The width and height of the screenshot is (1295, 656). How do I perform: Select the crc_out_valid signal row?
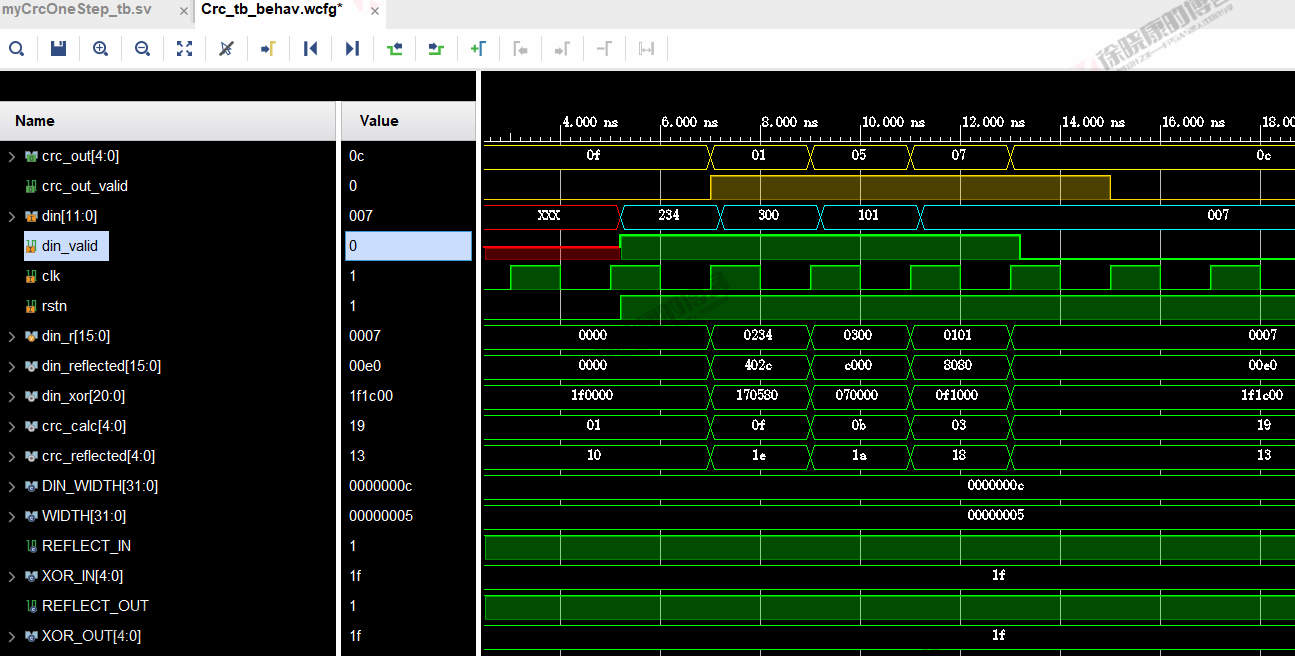[x=84, y=186]
